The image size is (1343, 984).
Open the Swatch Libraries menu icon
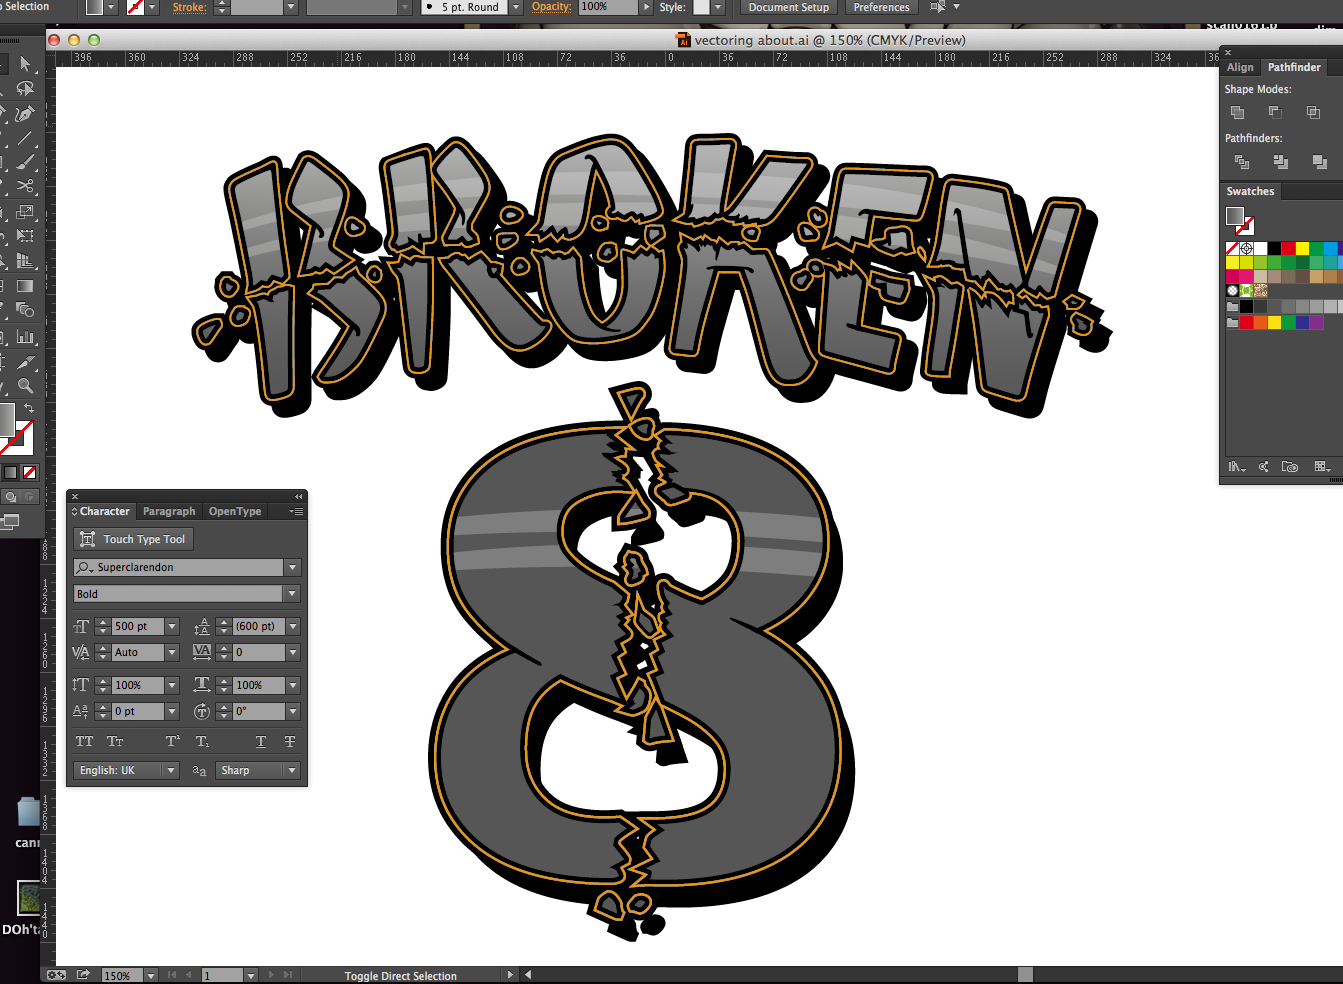pos(1237,467)
